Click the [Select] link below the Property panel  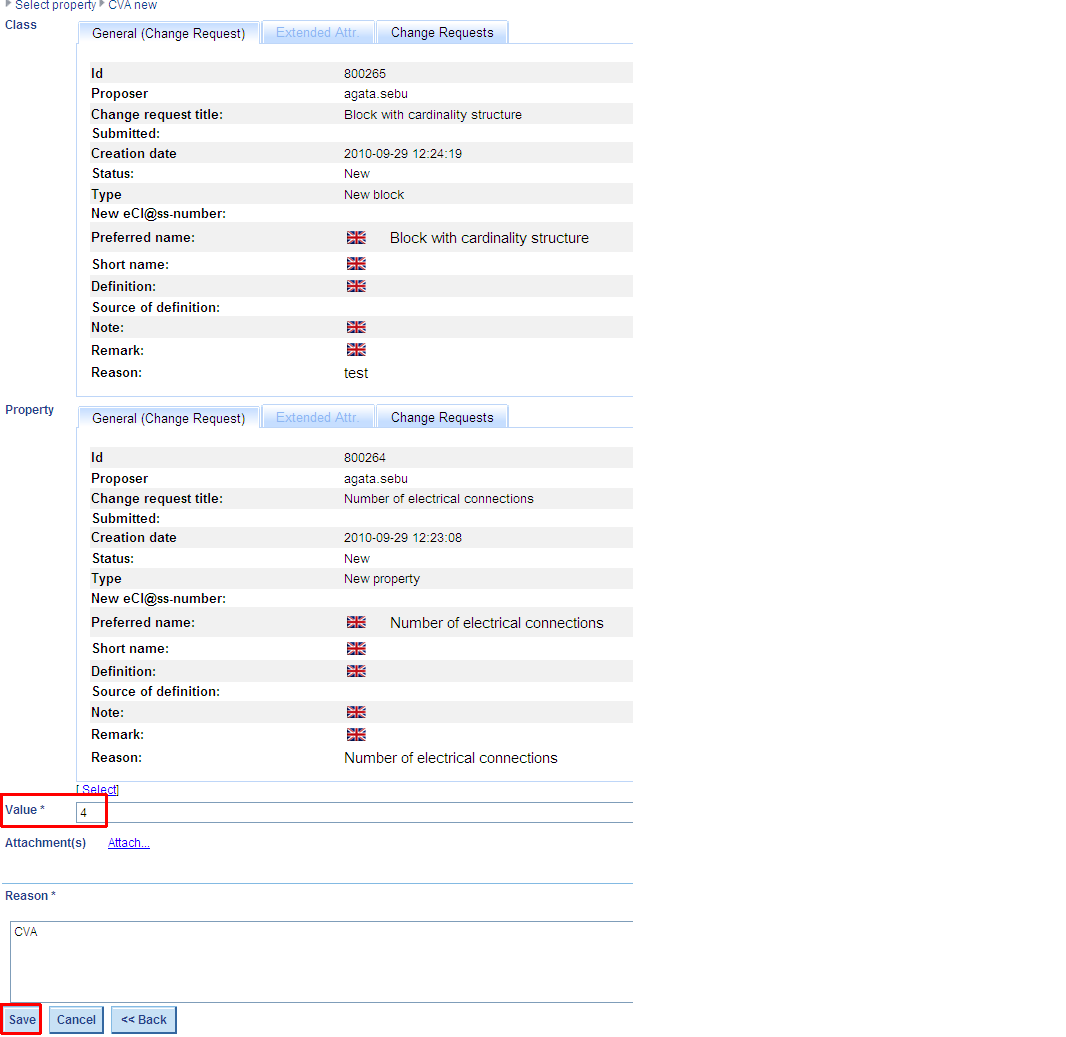pyautogui.click(x=98, y=790)
